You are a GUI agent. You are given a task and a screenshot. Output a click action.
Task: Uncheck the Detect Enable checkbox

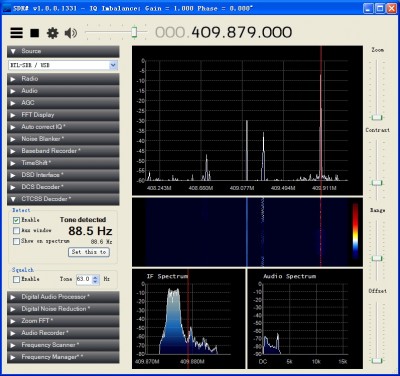tap(16, 220)
